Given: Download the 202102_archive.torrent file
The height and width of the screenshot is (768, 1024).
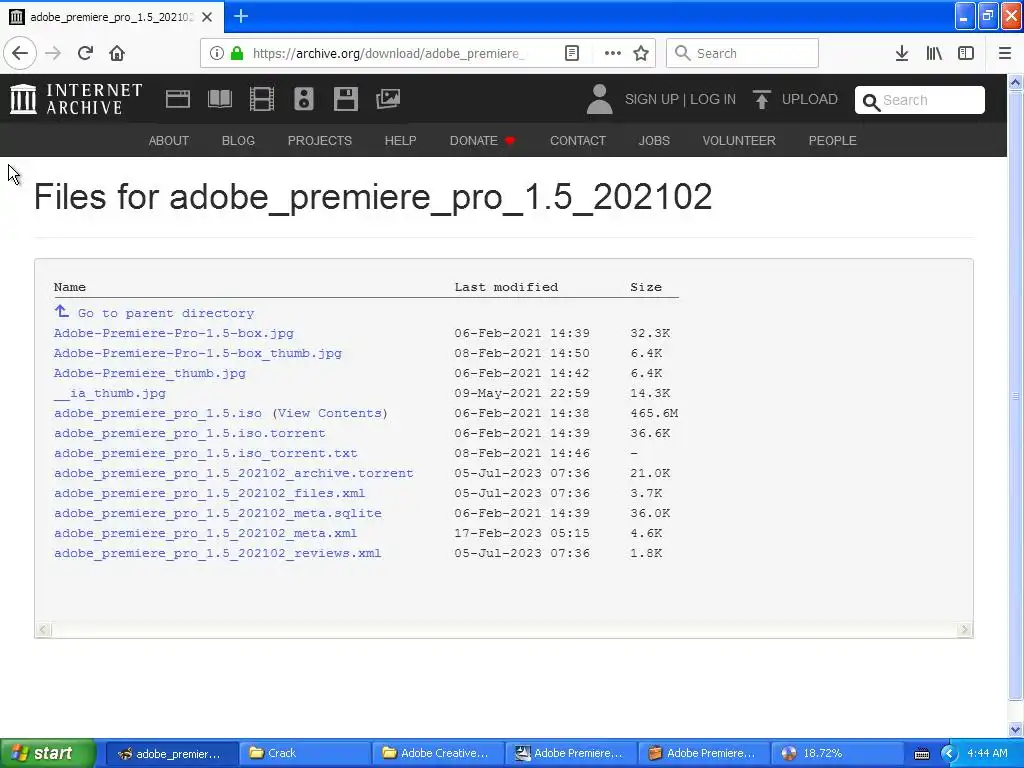Looking at the screenshot, I should pyautogui.click(x=234, y=473).
